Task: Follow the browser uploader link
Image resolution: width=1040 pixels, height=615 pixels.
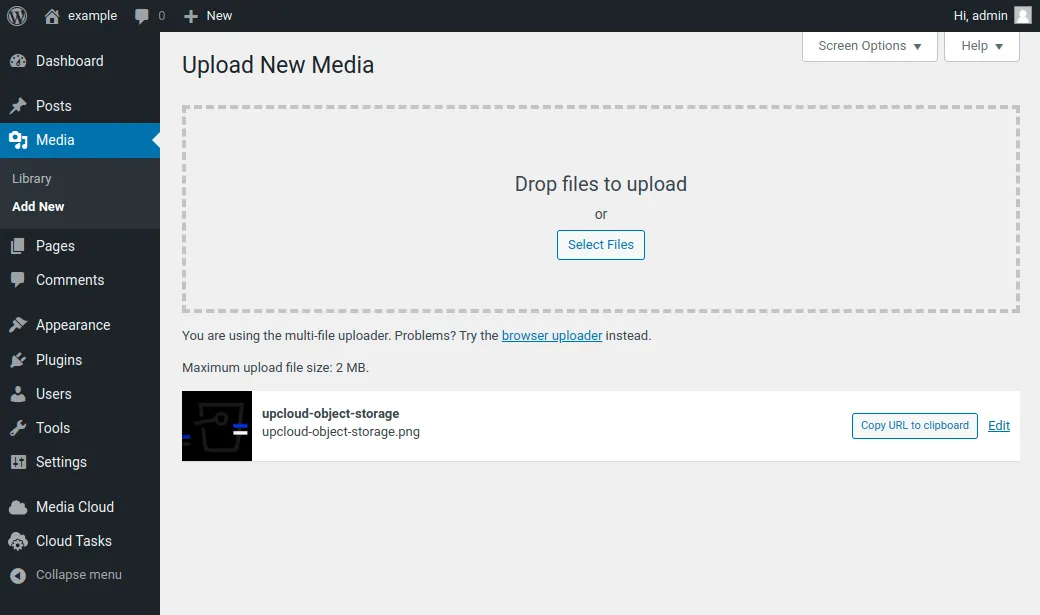Action: coord(551,336)
